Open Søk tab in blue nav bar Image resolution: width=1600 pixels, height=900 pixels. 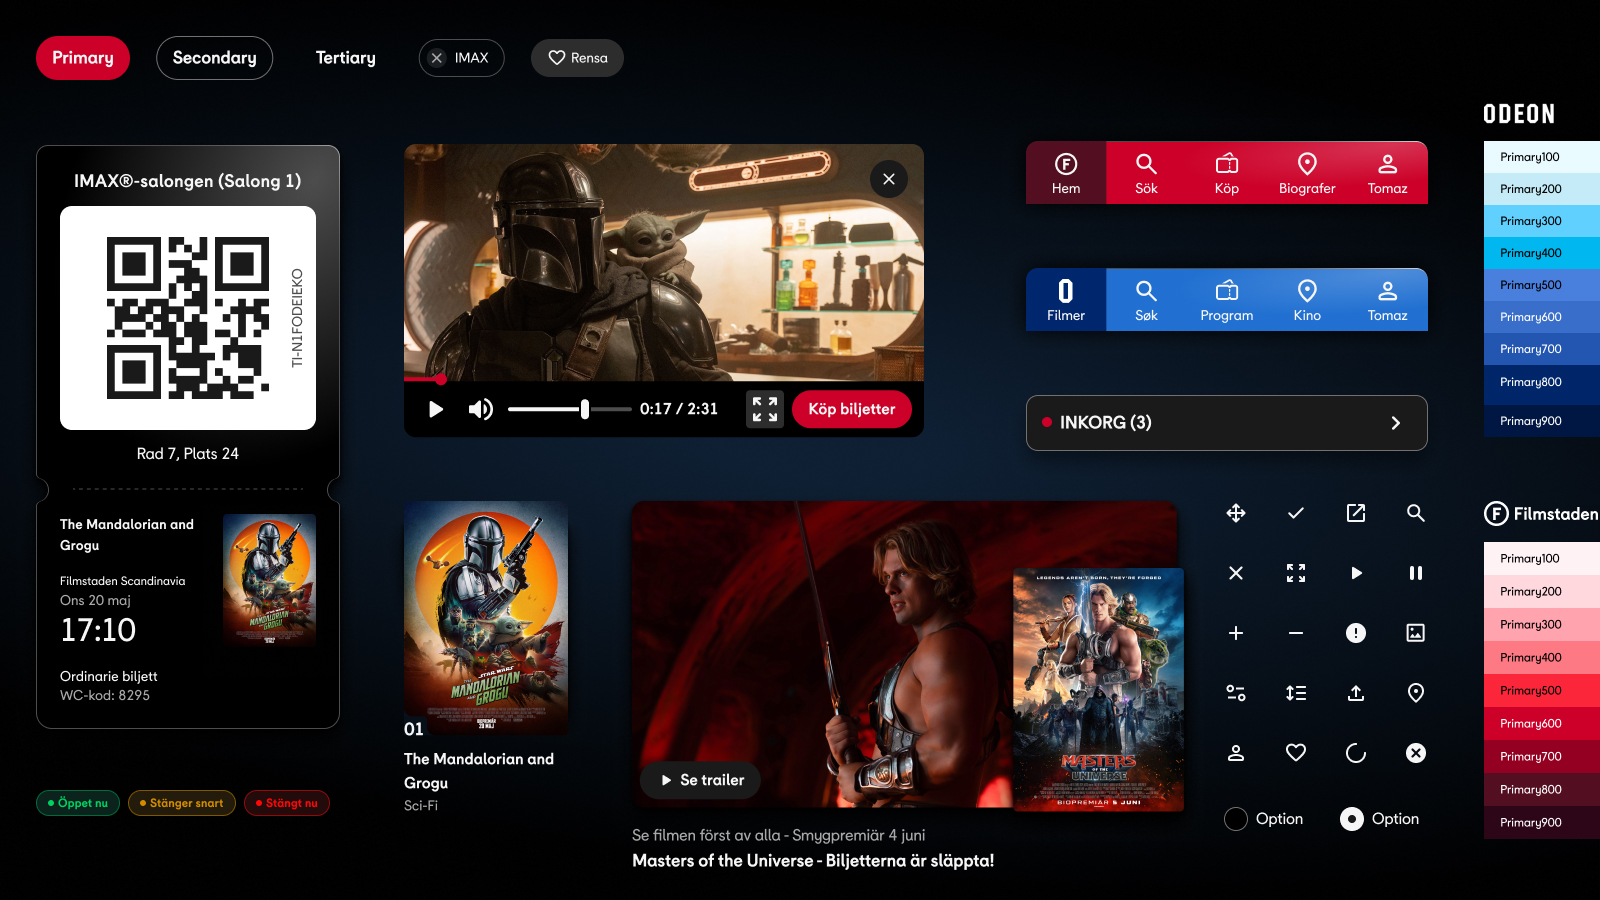(x=1146, y=300)
